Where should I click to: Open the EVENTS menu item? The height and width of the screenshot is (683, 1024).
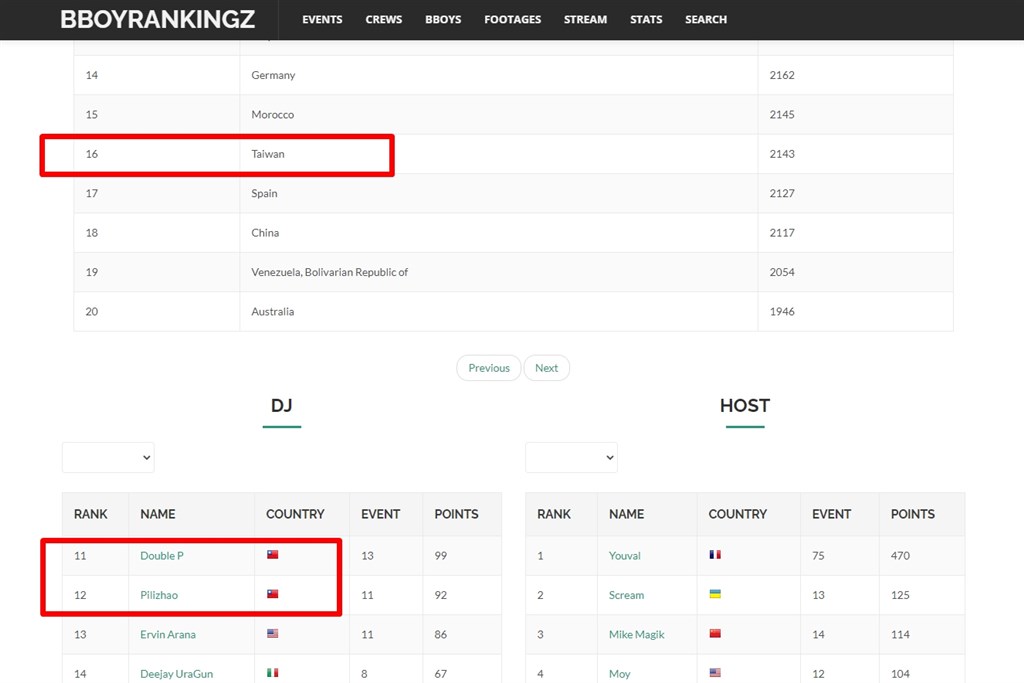[x=322, y=20]
